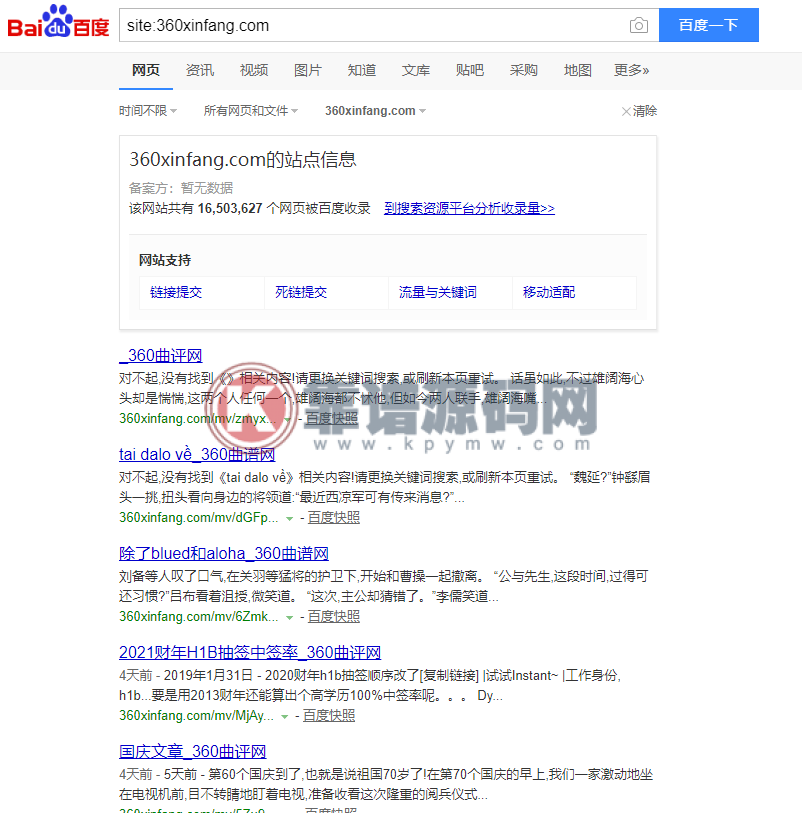The width and height of the screenshot is (802, 813).
Task: Open the 2021财年H1B抽签中签率 result
Action: click(250, 653)
